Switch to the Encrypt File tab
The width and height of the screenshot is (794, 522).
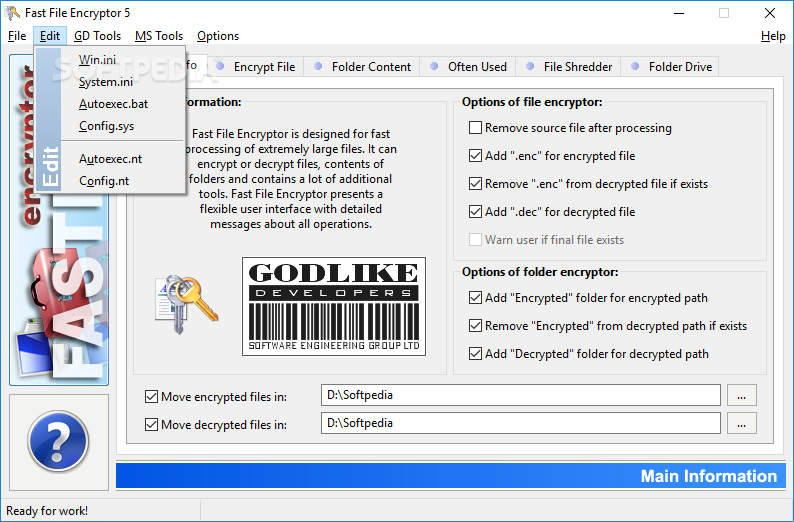coord(256,67)
